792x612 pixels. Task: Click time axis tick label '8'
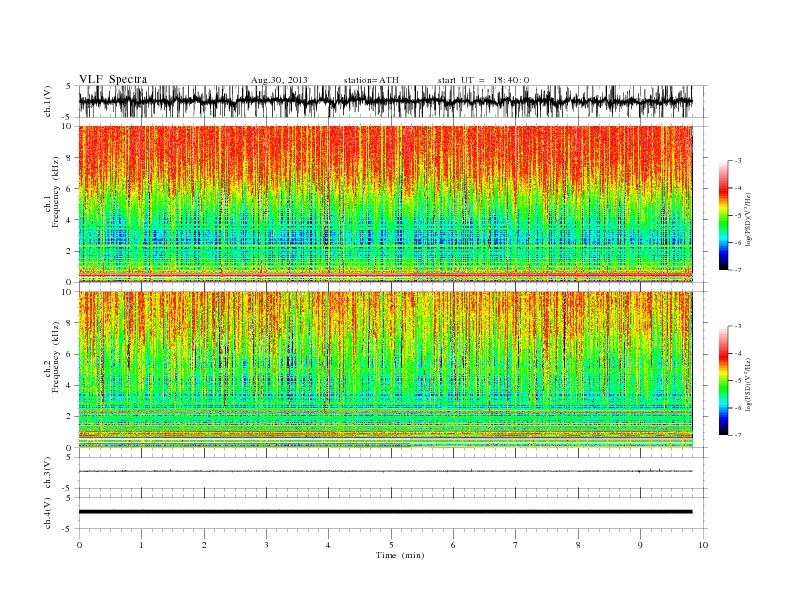coord(578,545)
